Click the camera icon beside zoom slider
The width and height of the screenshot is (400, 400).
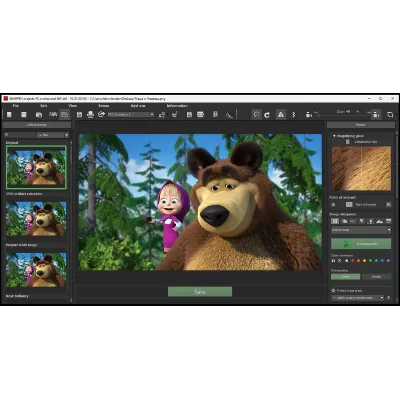tap(309, 115)
